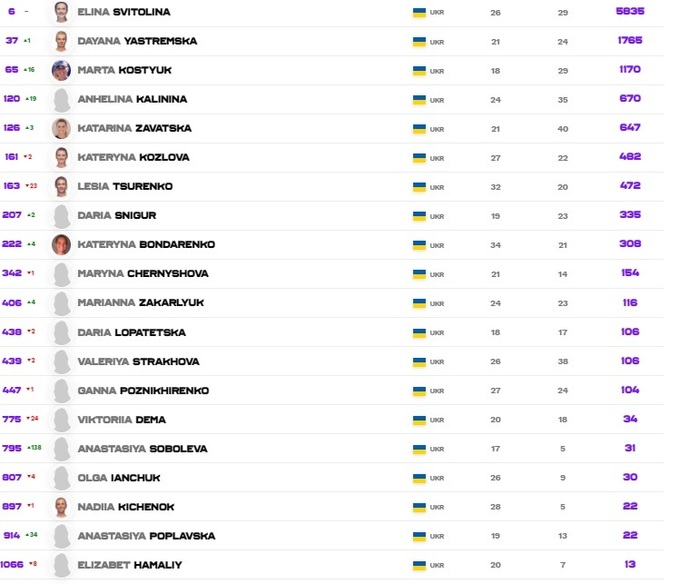Open Elina Svitolina's player profile link

124,12
